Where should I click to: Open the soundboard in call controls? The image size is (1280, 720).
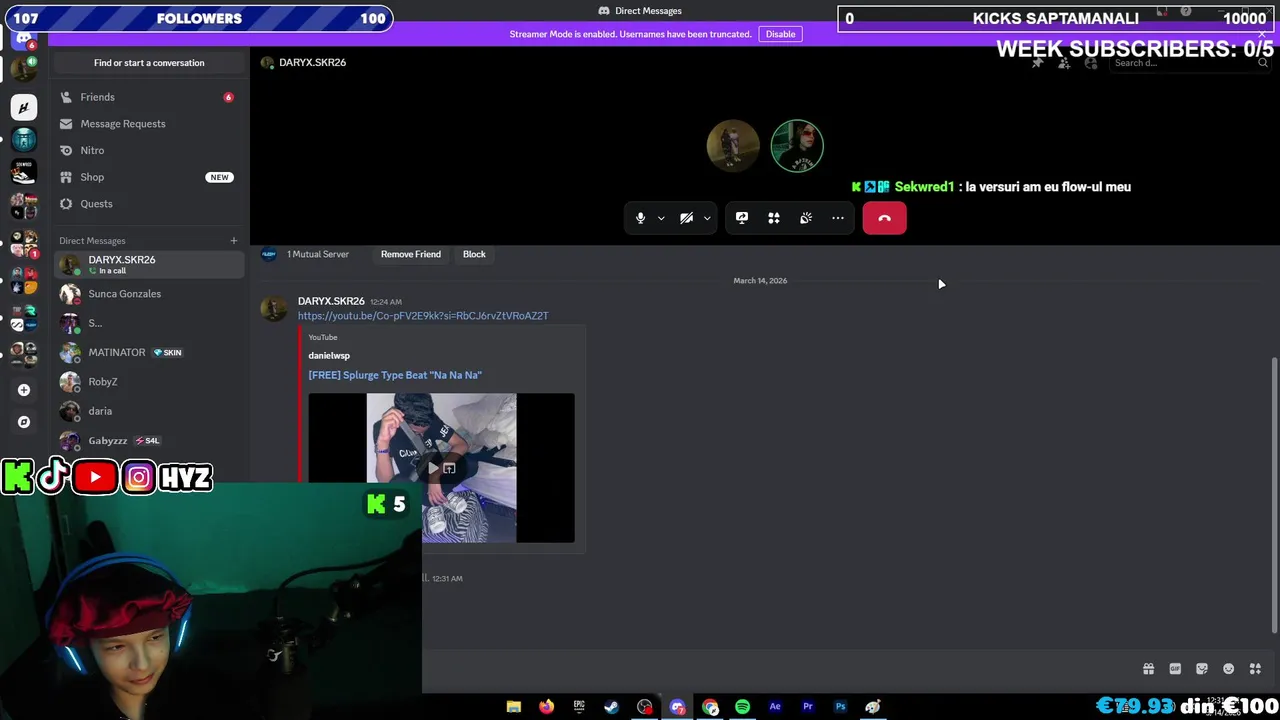pyautogui.click(x=806, y=218)
